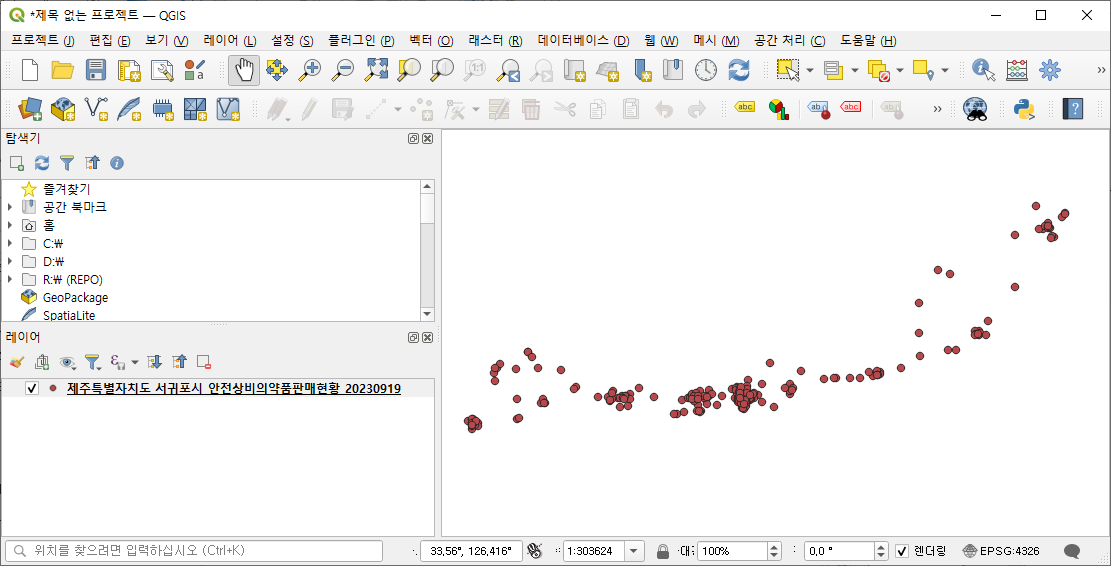The width and height of the screenshot is (1111, 566).
Task: Open the Data Source Manager
Action: (x=29, y=108)
